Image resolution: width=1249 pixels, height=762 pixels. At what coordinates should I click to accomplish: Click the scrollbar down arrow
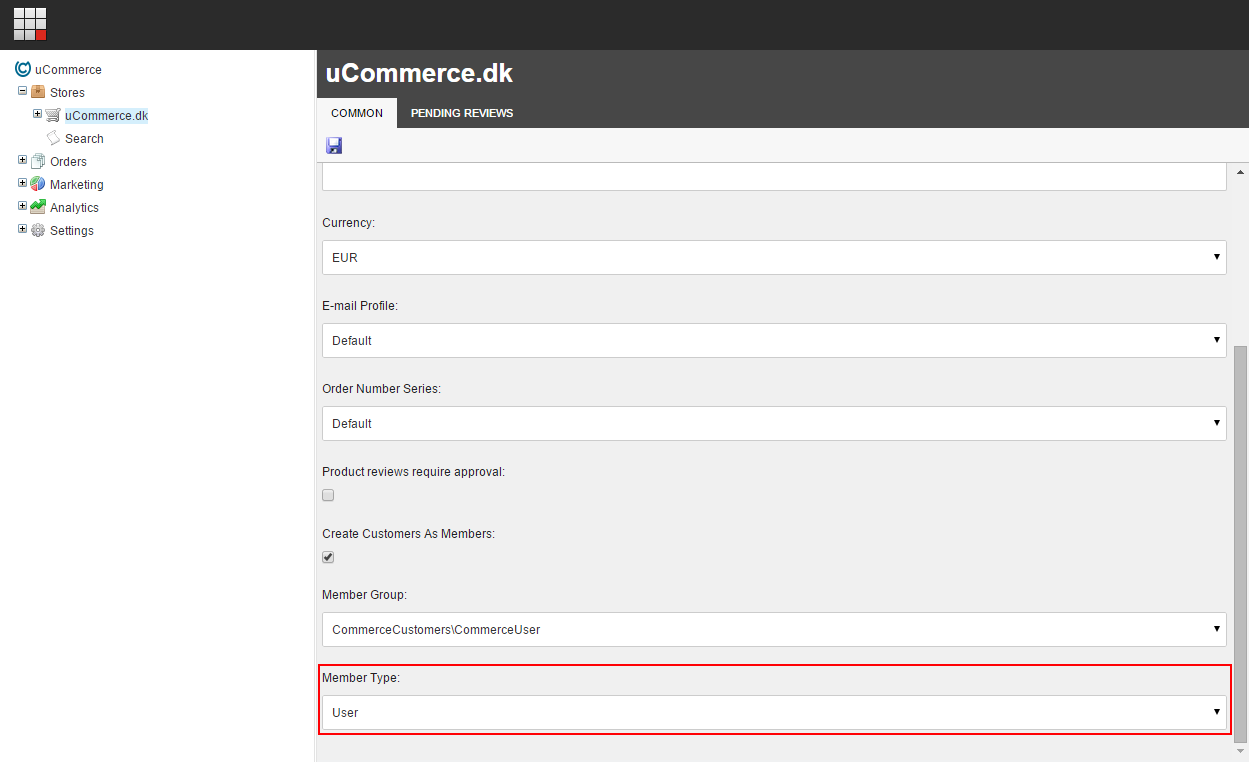pyautogui.click(x=1241, y=751)
